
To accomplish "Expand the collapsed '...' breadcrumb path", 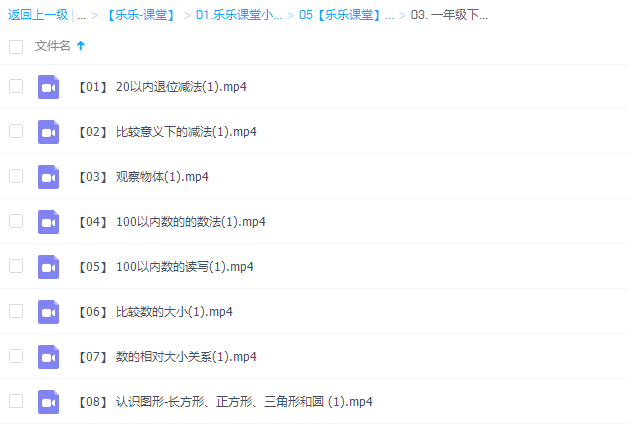I will click(81, 15).
